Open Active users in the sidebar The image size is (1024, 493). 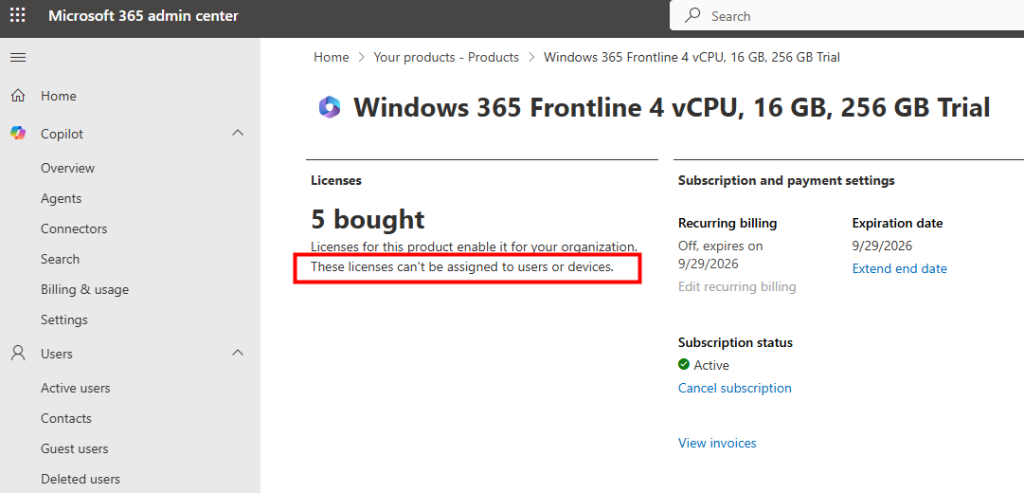75,388
